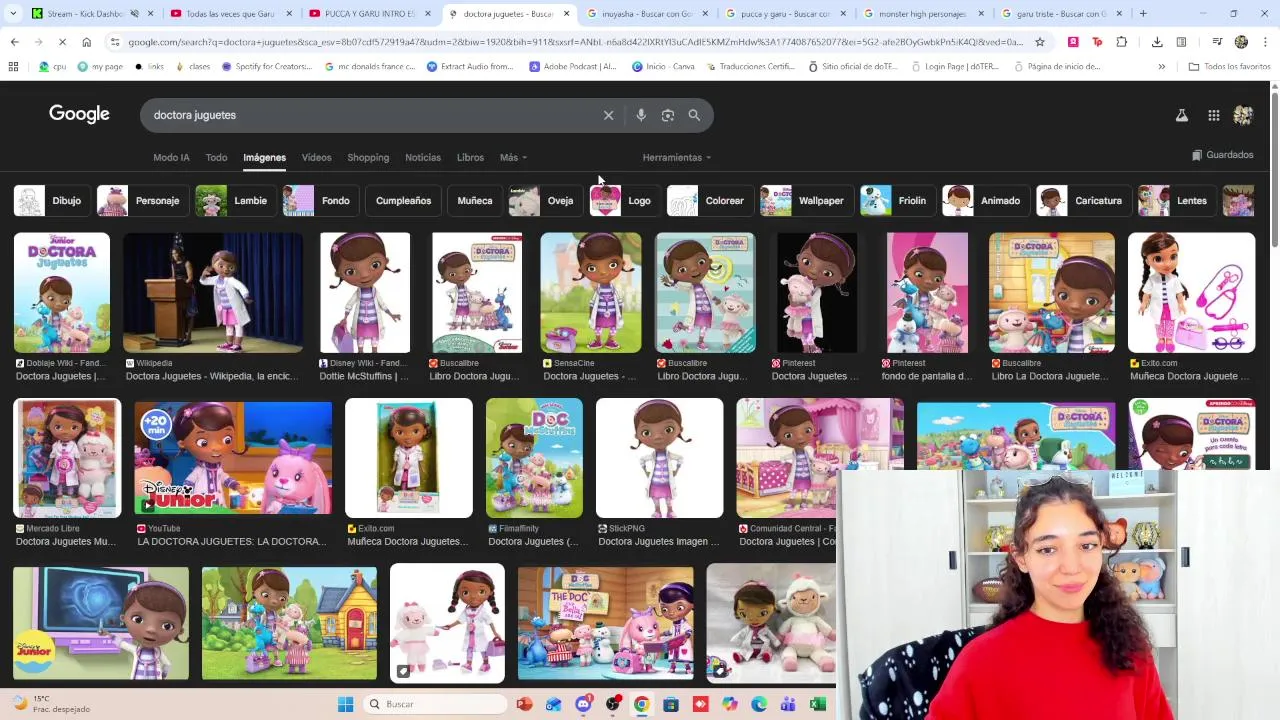The width and height of the screenshot is (1280, 720).
Task: Open Microsoft Teams from taskbar
Action: coord(788,704)
